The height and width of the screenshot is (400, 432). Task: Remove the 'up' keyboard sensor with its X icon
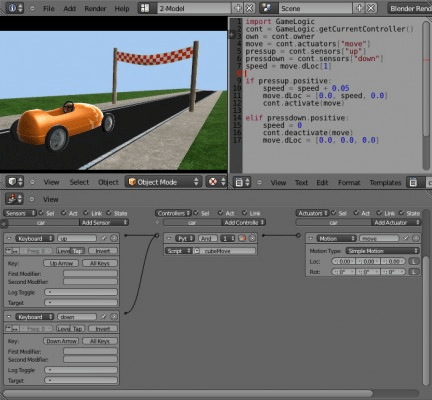click(x=114, y=238)
